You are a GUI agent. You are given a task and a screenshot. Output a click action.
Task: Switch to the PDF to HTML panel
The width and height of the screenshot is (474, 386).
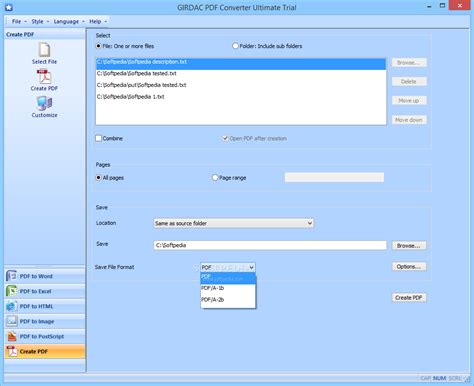[45, 306]
